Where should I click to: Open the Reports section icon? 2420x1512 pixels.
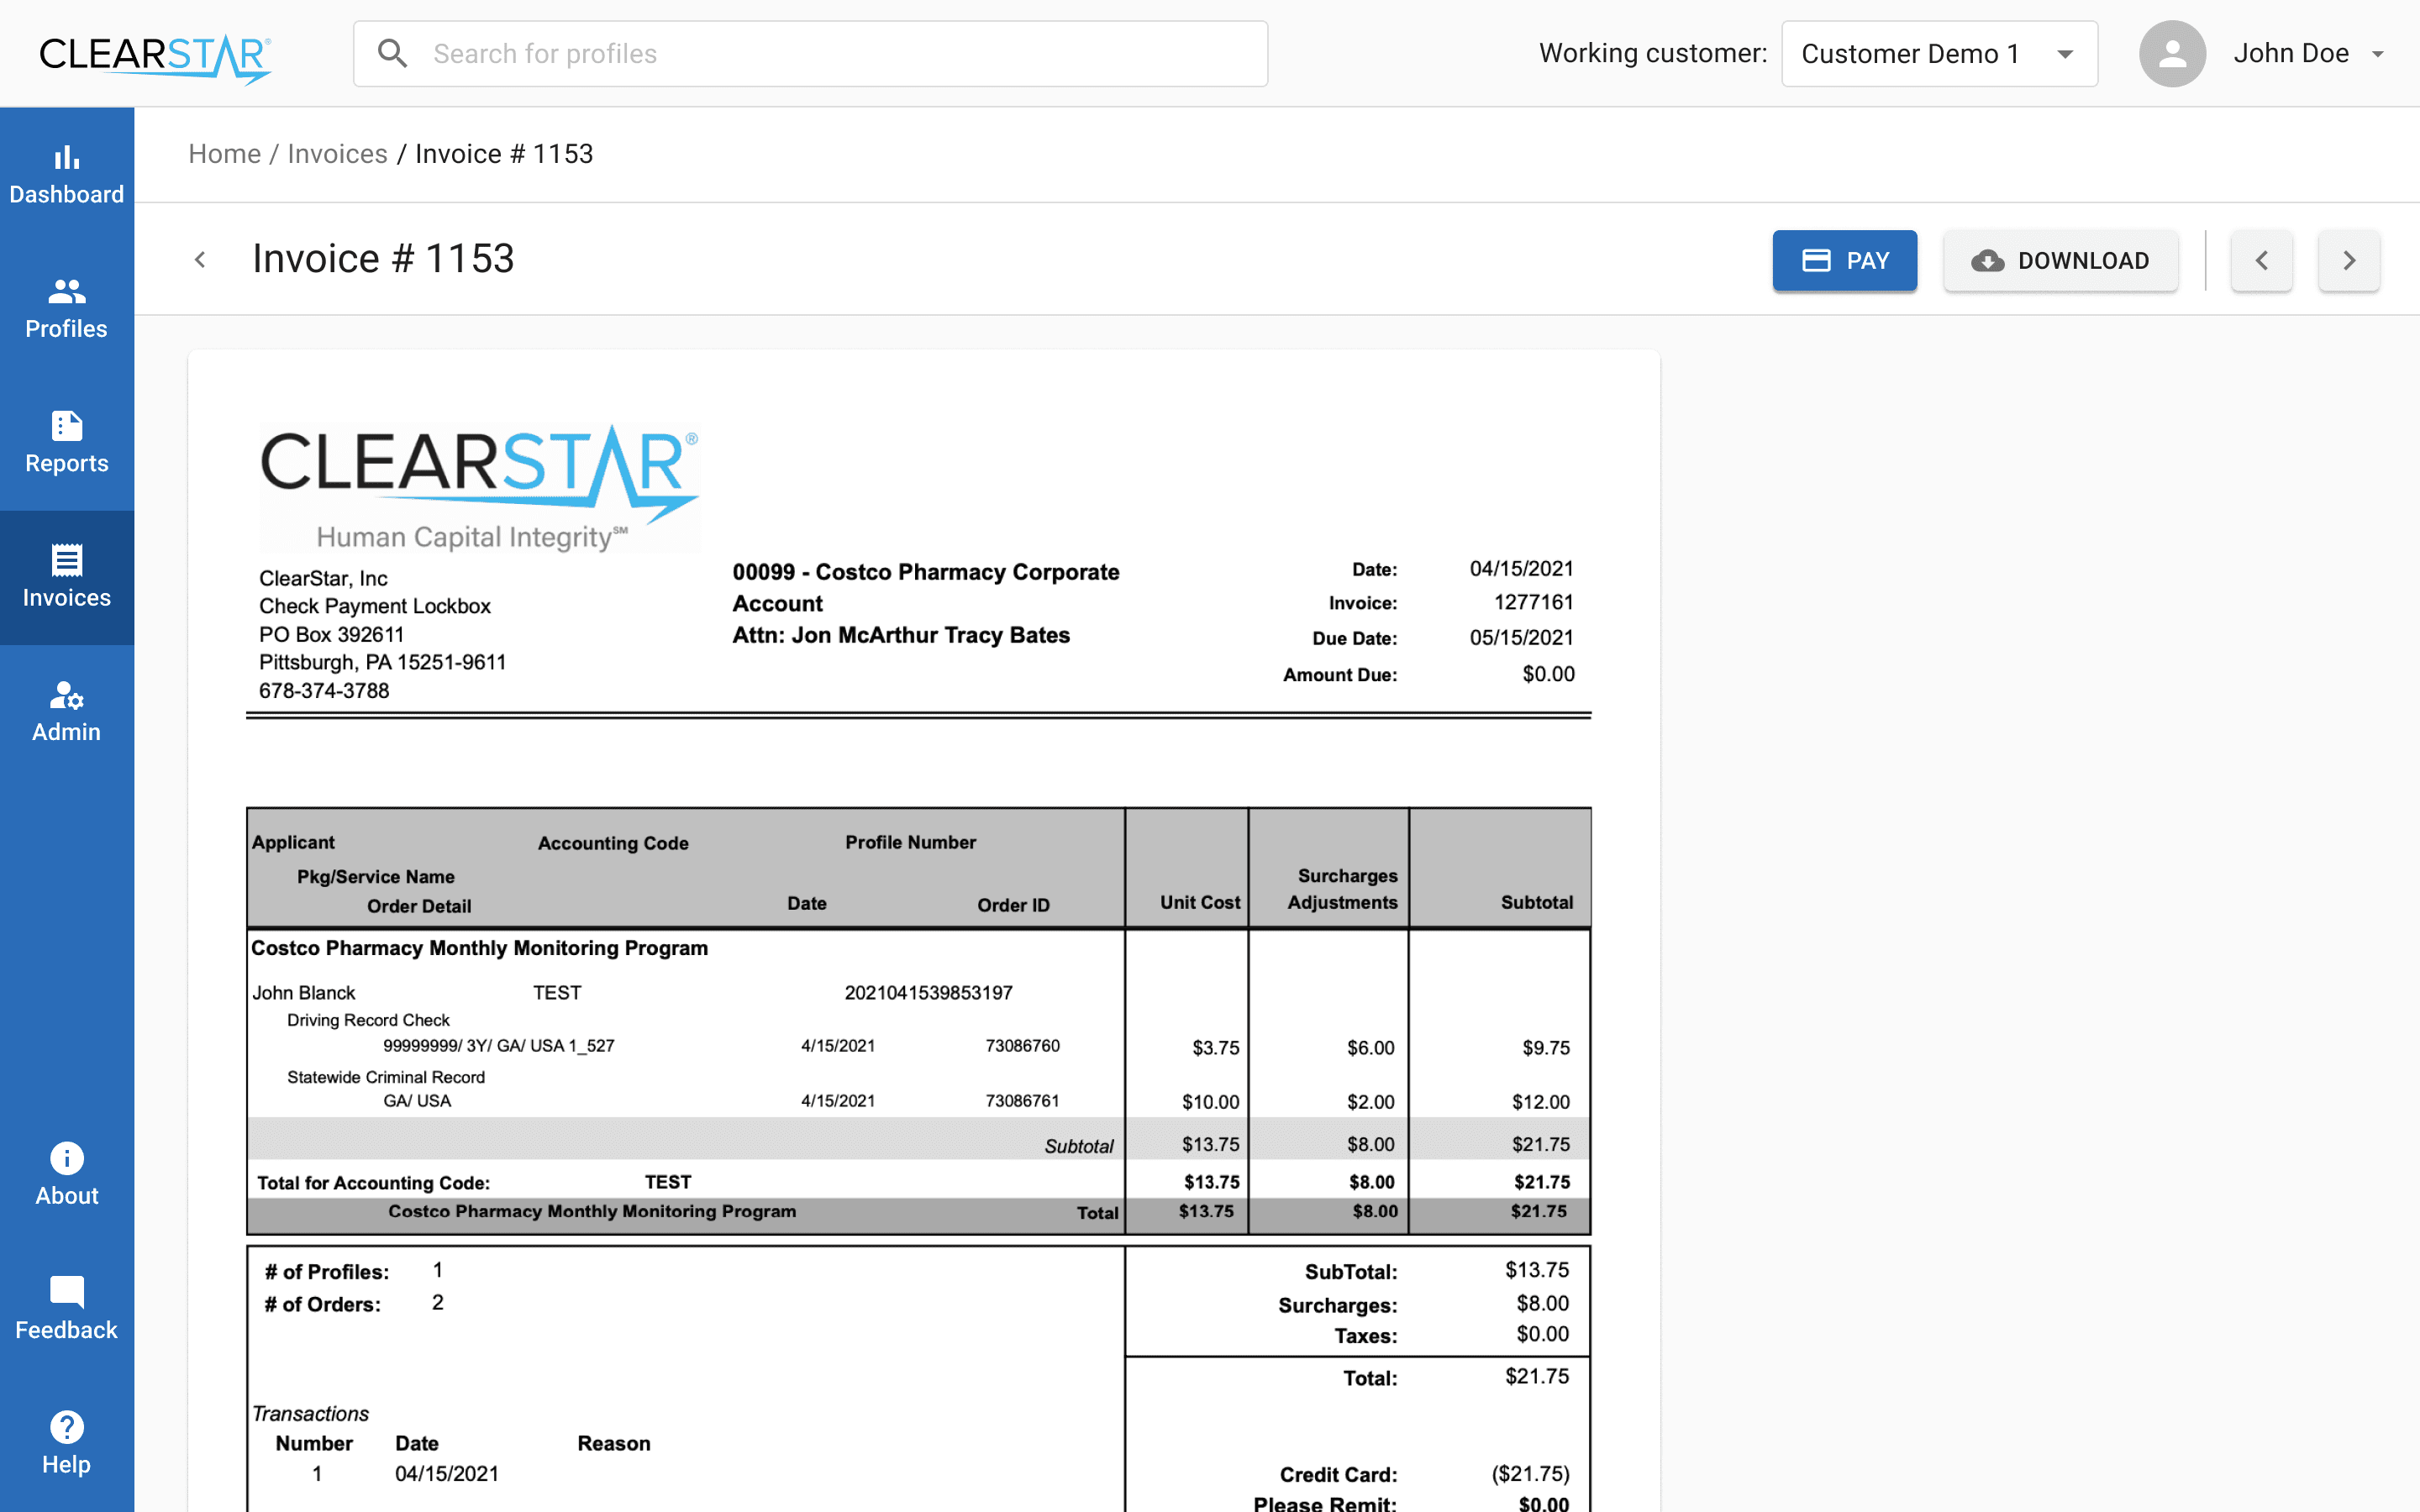point(66,426)
